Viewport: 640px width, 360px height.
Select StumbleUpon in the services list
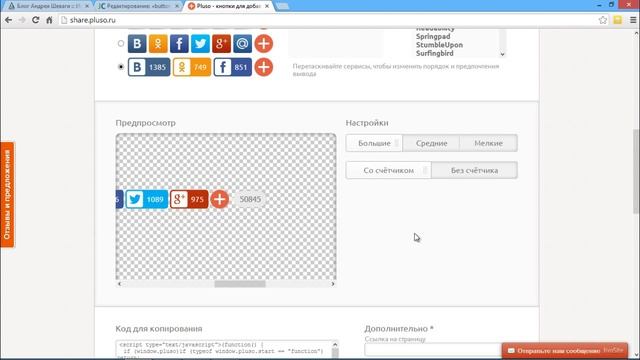tap(439, 45)
